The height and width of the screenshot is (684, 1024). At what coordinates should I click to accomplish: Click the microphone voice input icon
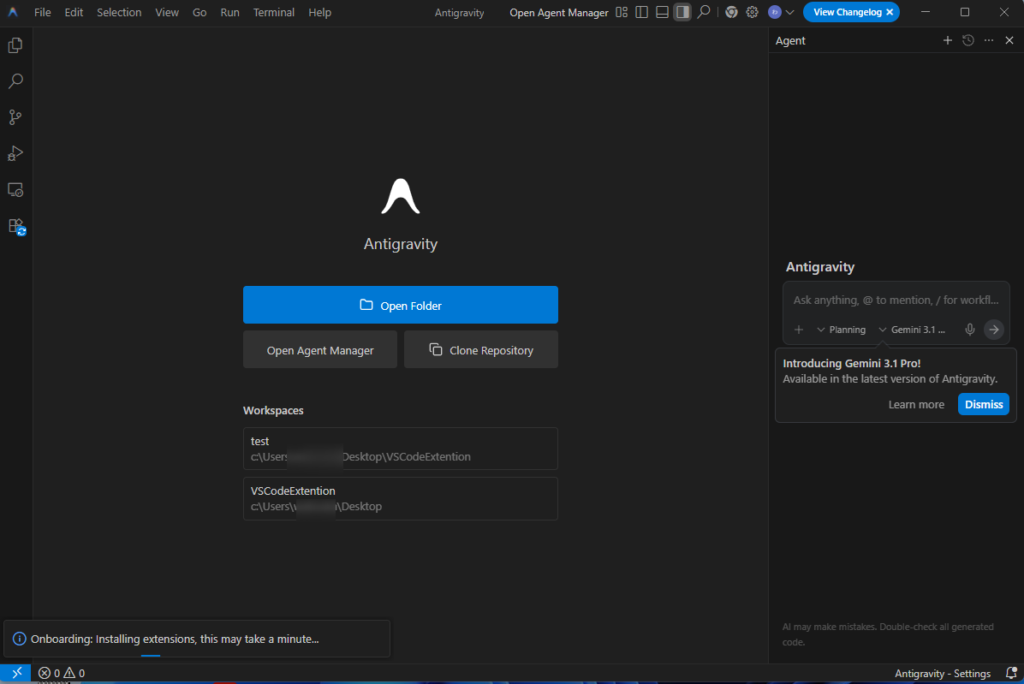point(969,330)
